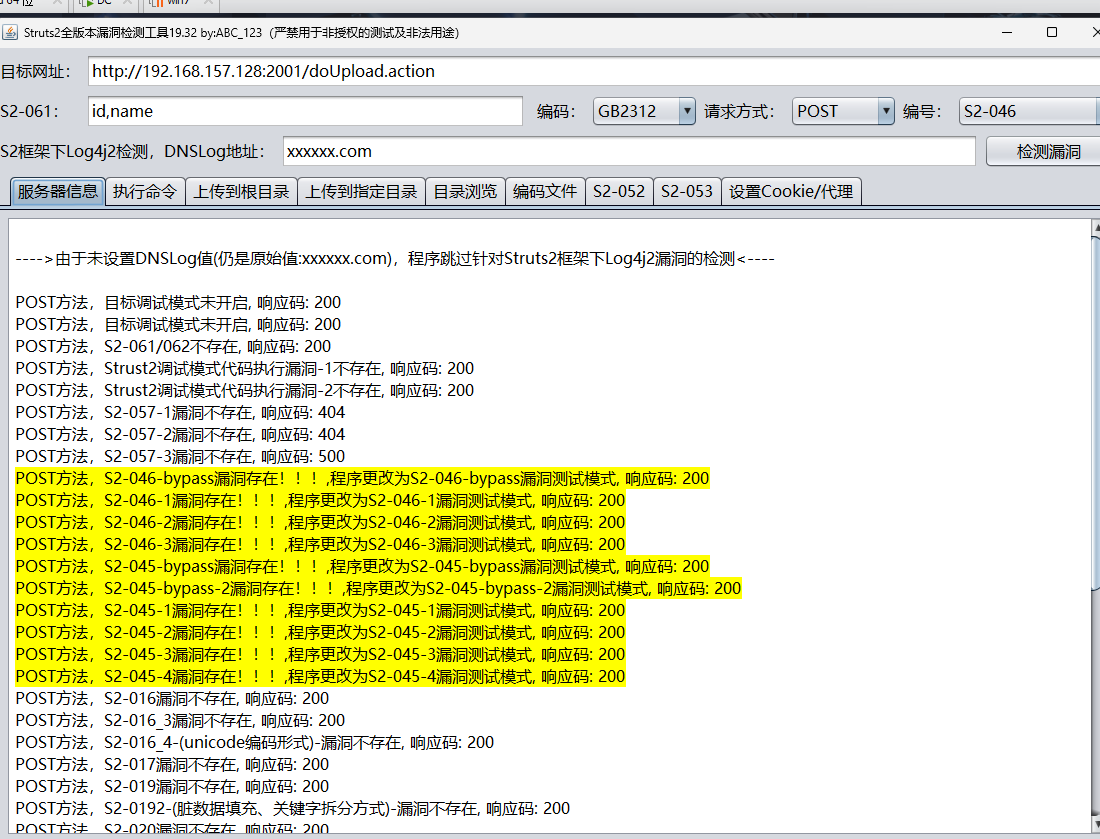Open the POST request method dropdown
The width and height of the screenshot is (1100, 839).
(843, 111)
